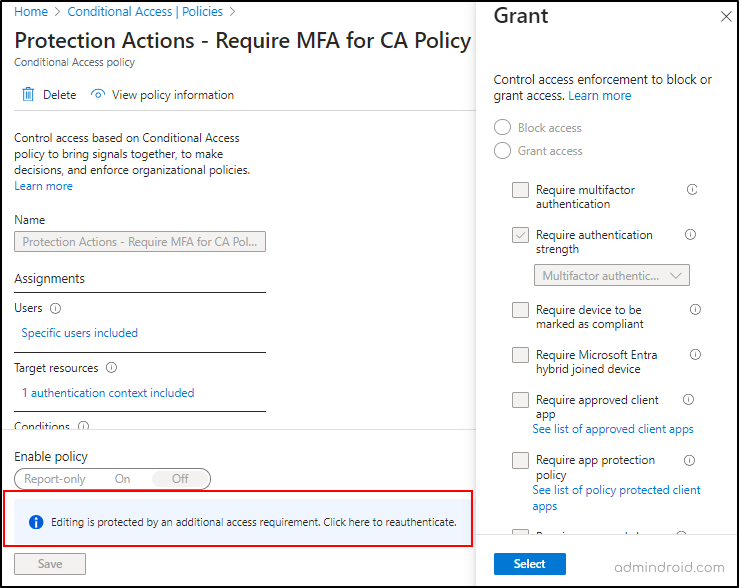This screenshot has width=739, height=588.
Task: Click the policy Name text field
Action: (140, 242)
